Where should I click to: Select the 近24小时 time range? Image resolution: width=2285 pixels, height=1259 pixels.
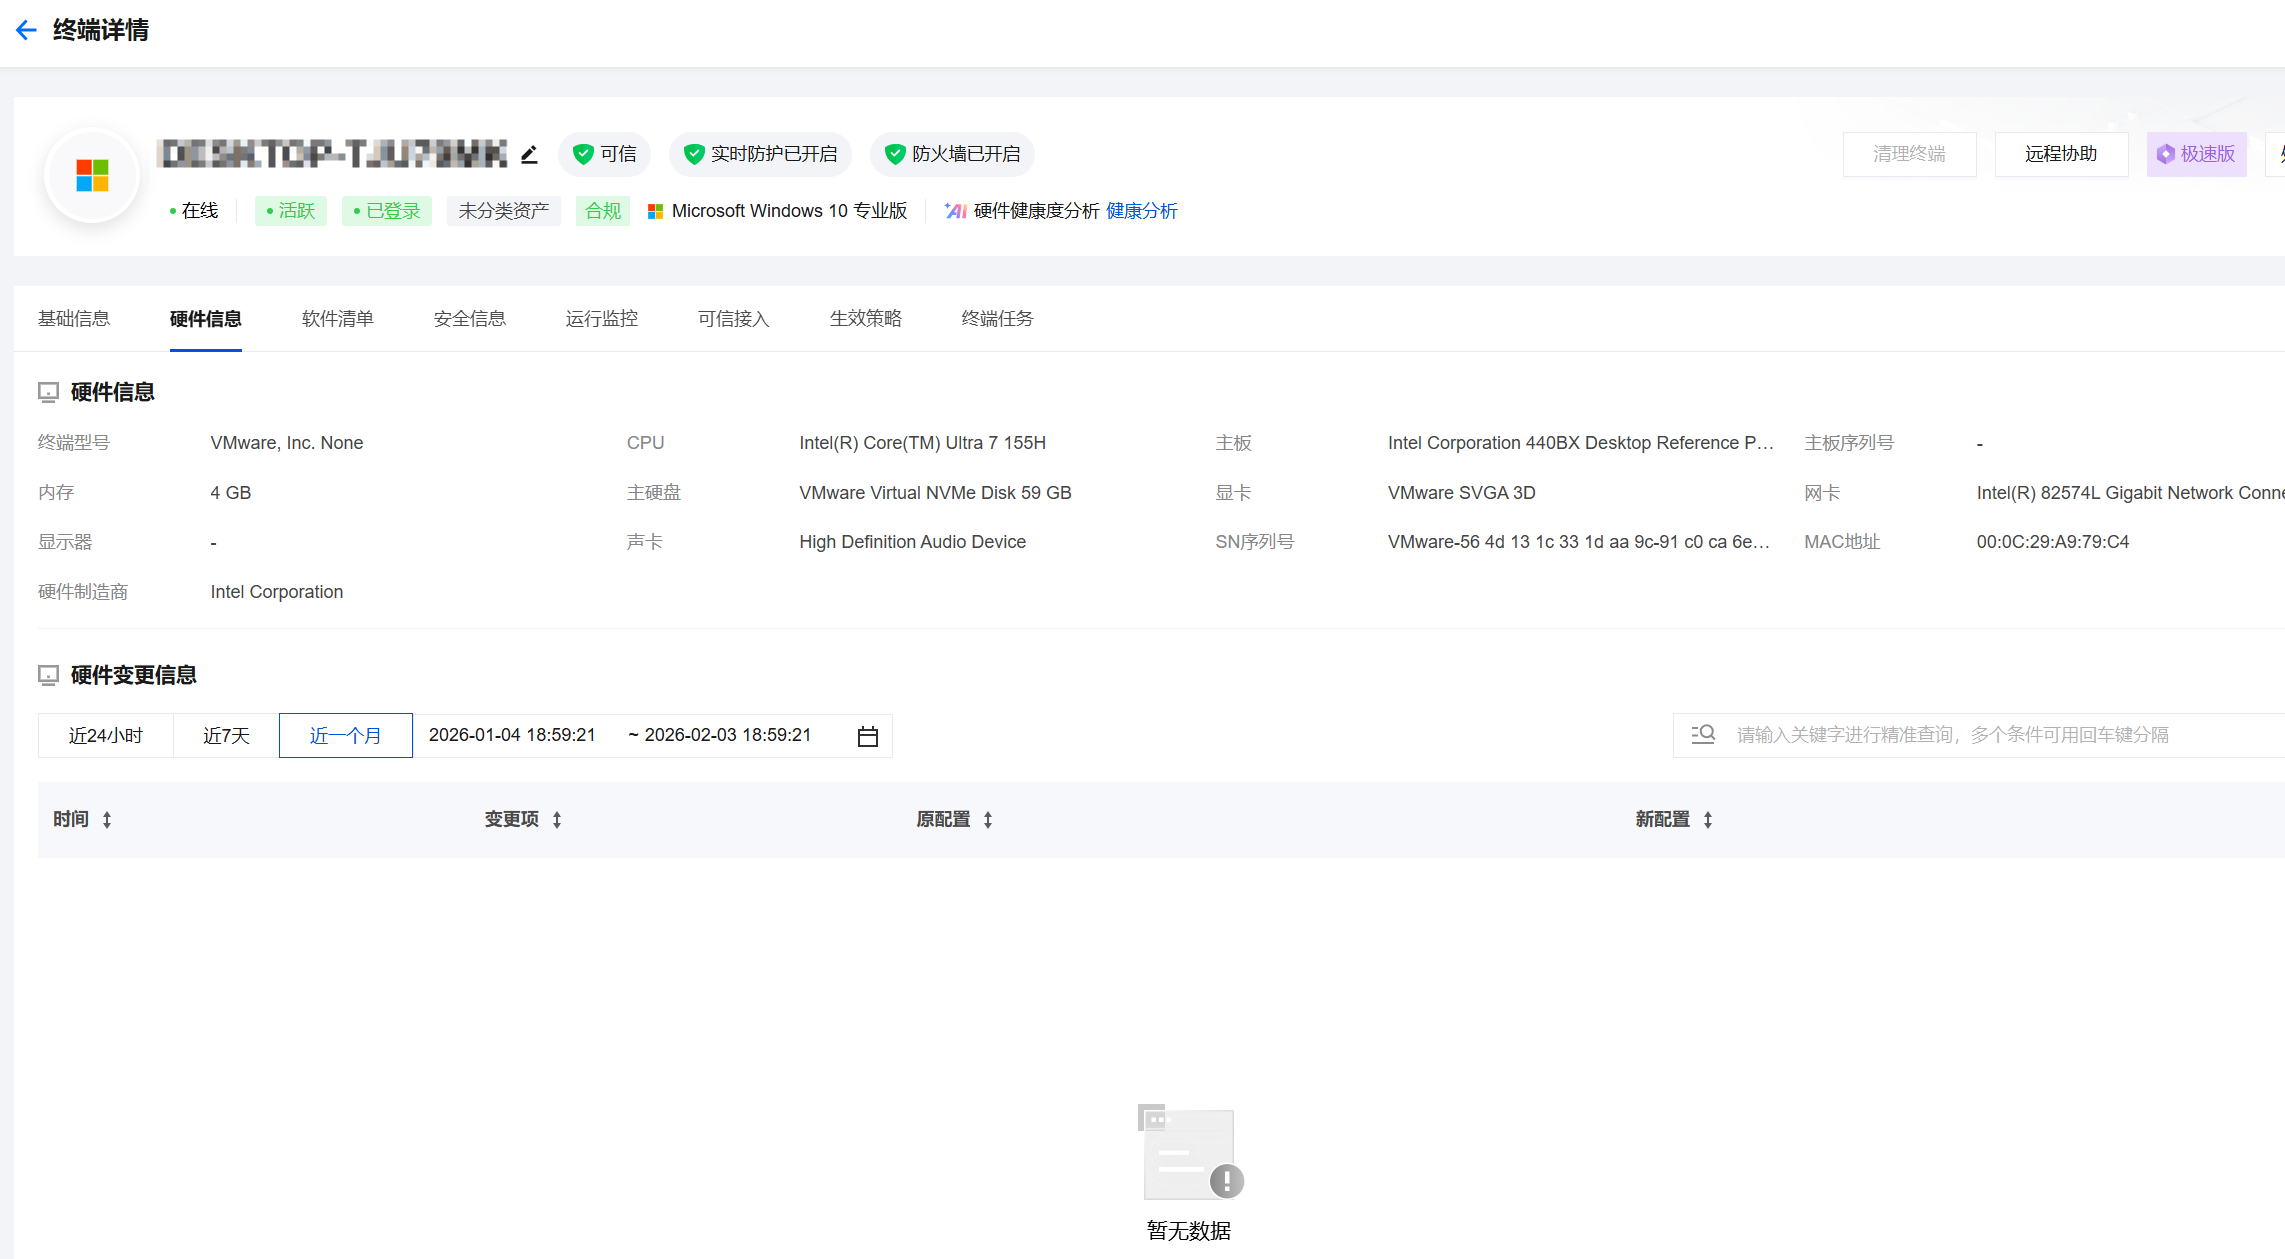click(x=106, y=736)
